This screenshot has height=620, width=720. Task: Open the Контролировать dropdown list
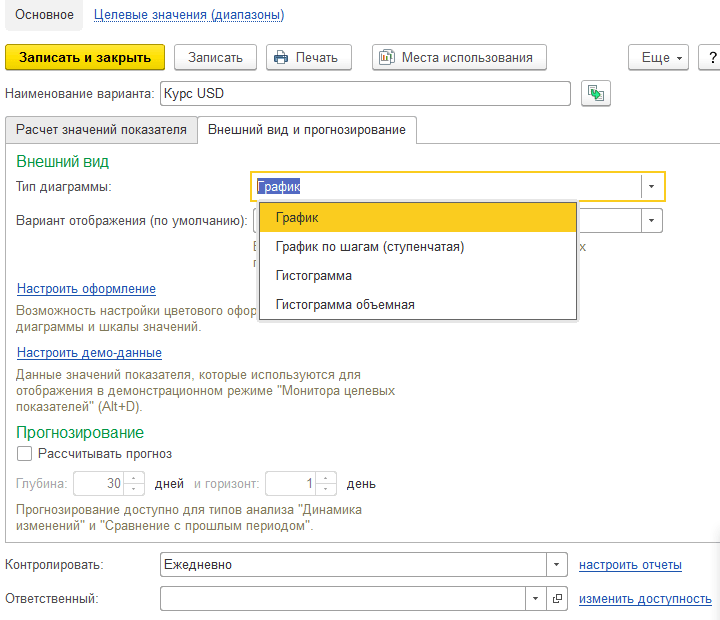[556, 565]
